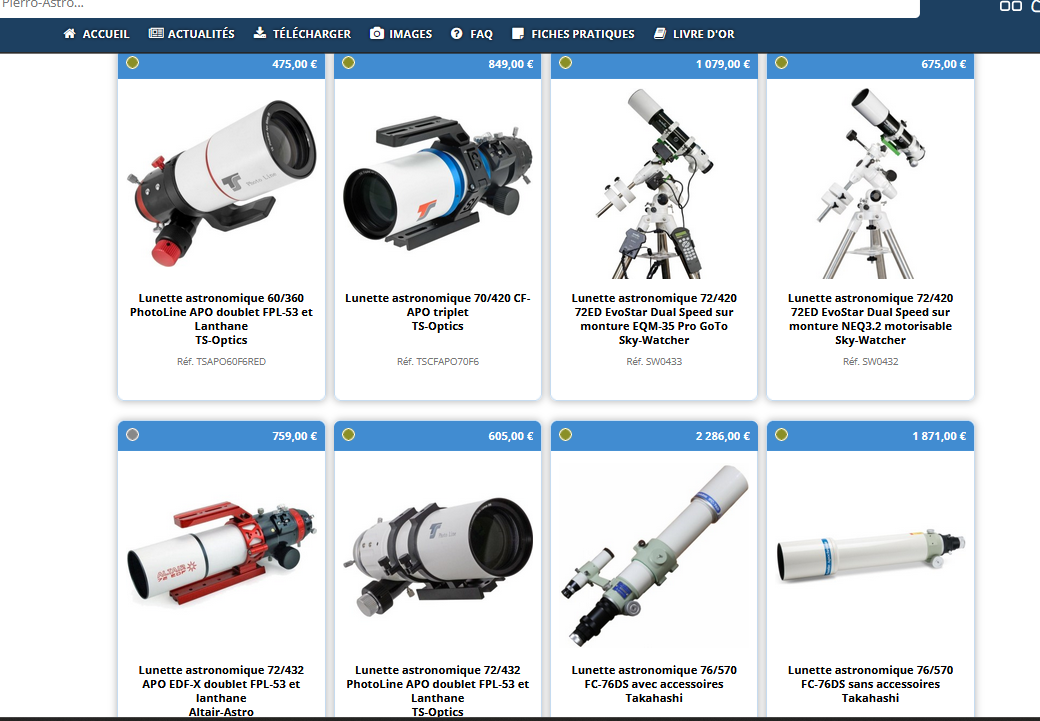Click the 1 079,00 € price label
This screenshot has height=721, width=1040.
click(723, 64)
